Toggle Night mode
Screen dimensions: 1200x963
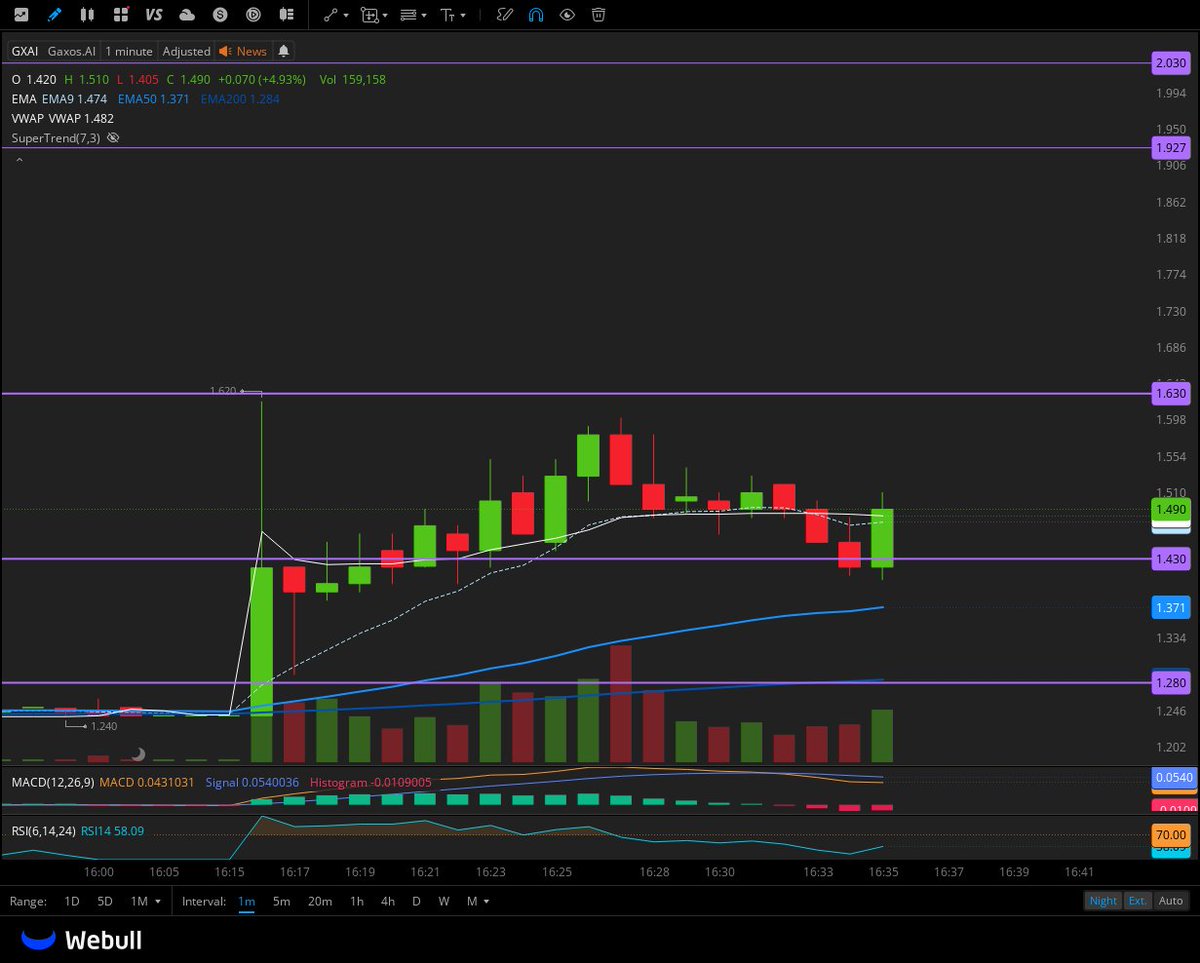tap(1103, 900)
